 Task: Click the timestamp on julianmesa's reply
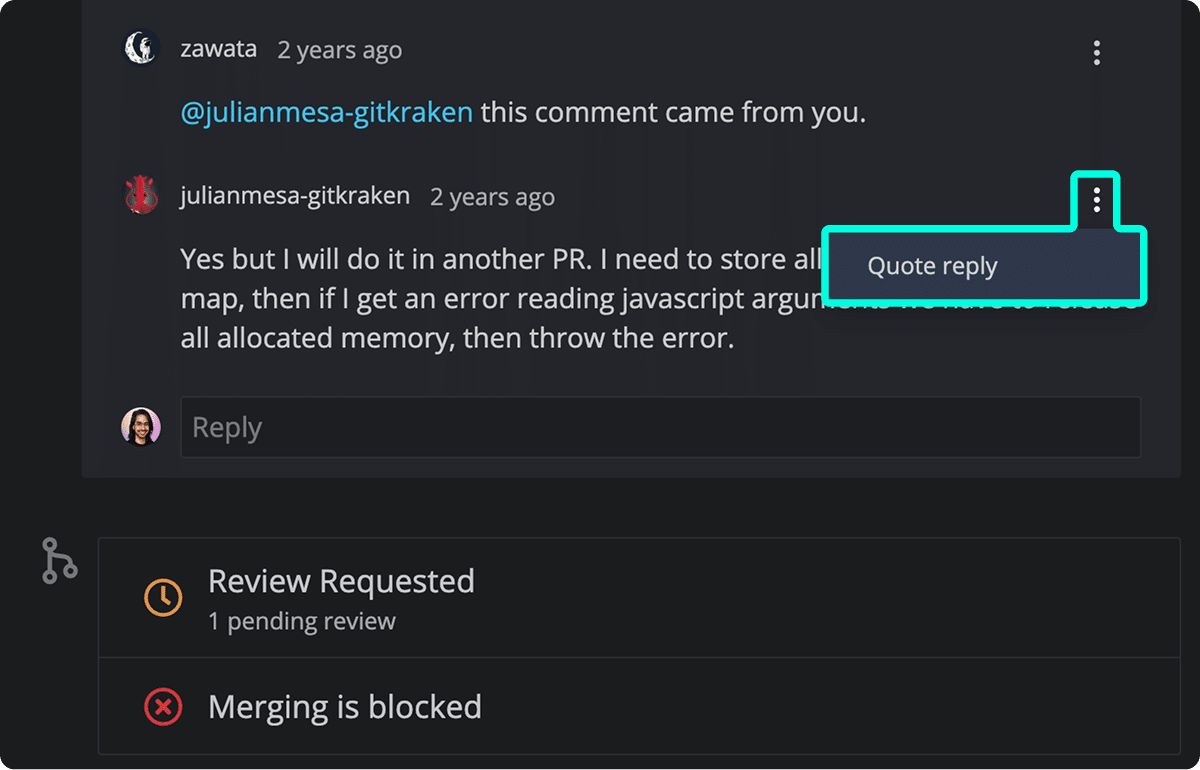coord(492,196)
